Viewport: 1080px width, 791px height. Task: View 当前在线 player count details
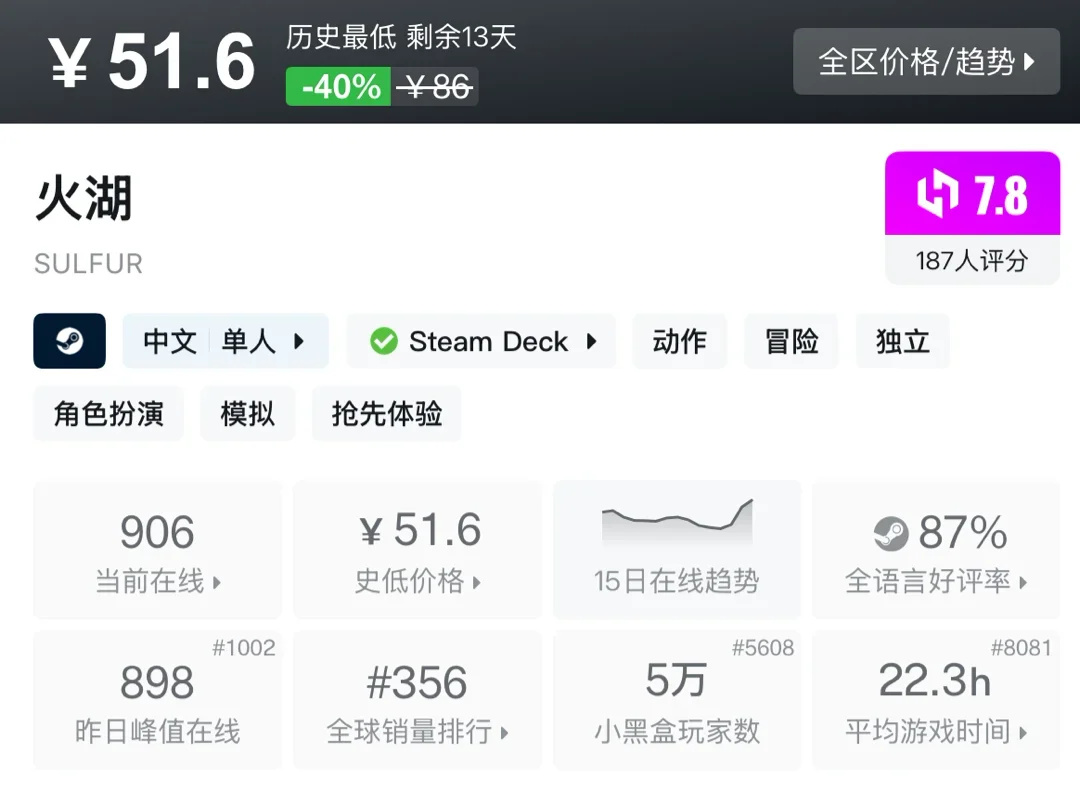[157, 549]
